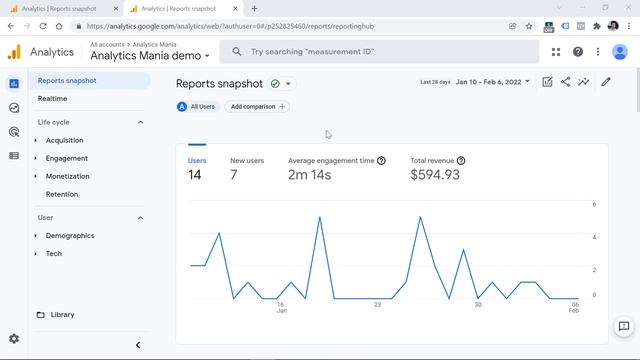Open browser extensions puzzle icon
This screenshot has width=640, height=360.
(x=597, y=26)
